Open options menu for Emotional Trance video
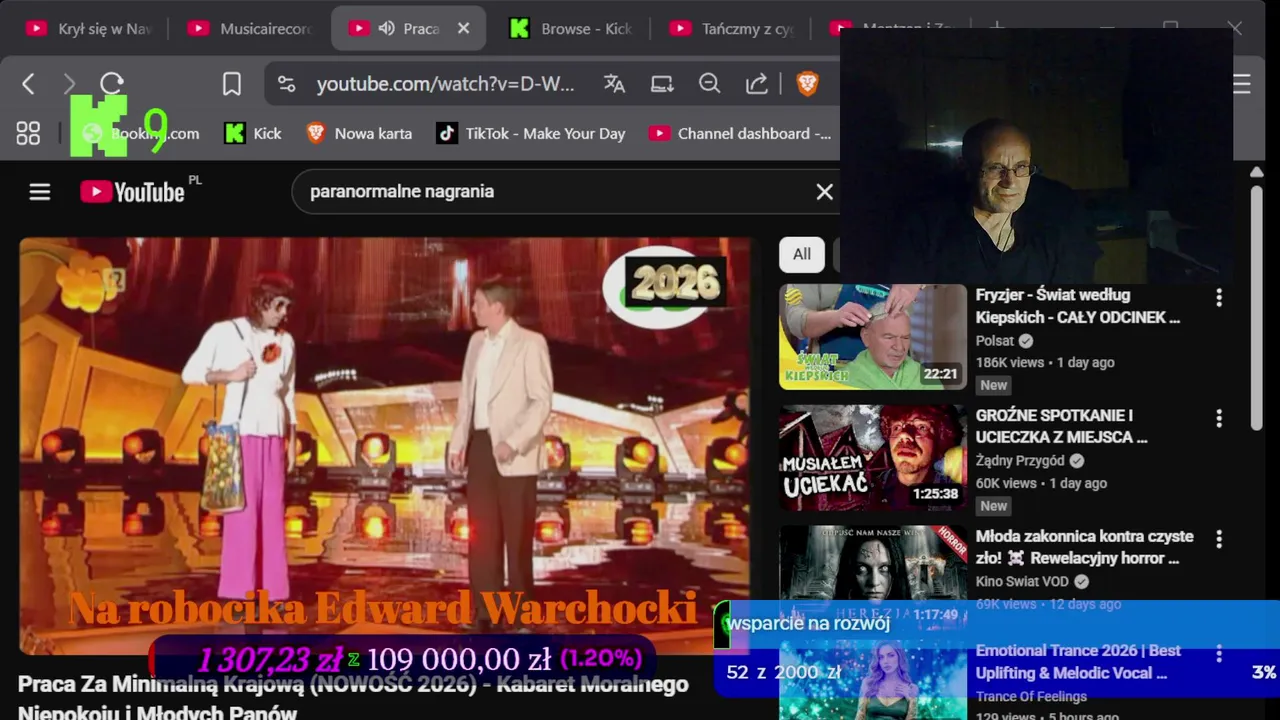The image size is (1280, 720). coord(1218,654)
